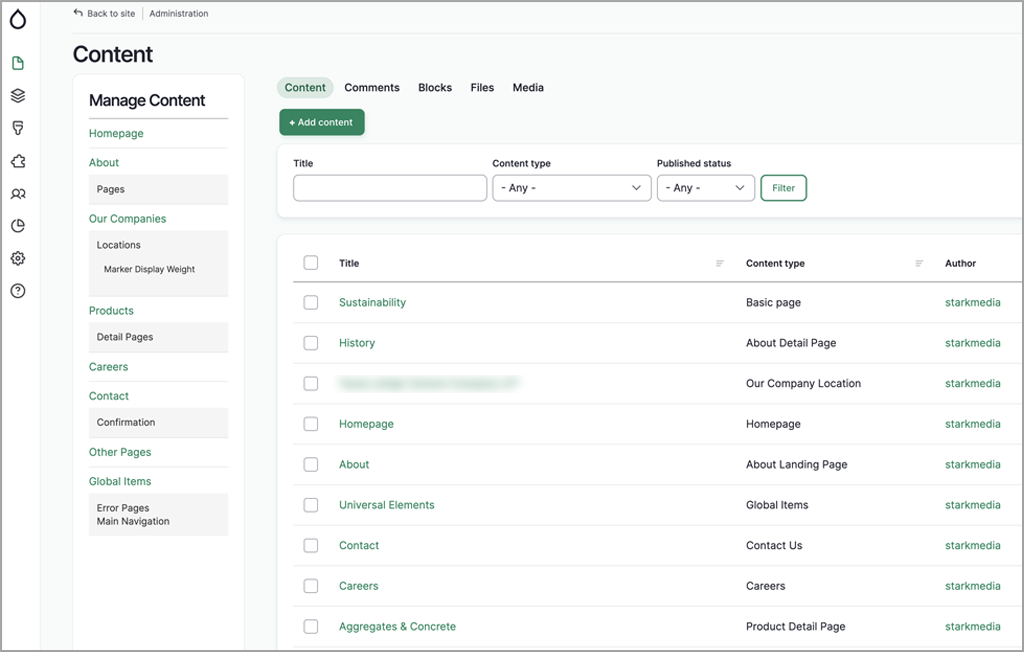Toggle the select-all checkbox in table header
The width and height of the screenshot is (1024, 652).
311,263
